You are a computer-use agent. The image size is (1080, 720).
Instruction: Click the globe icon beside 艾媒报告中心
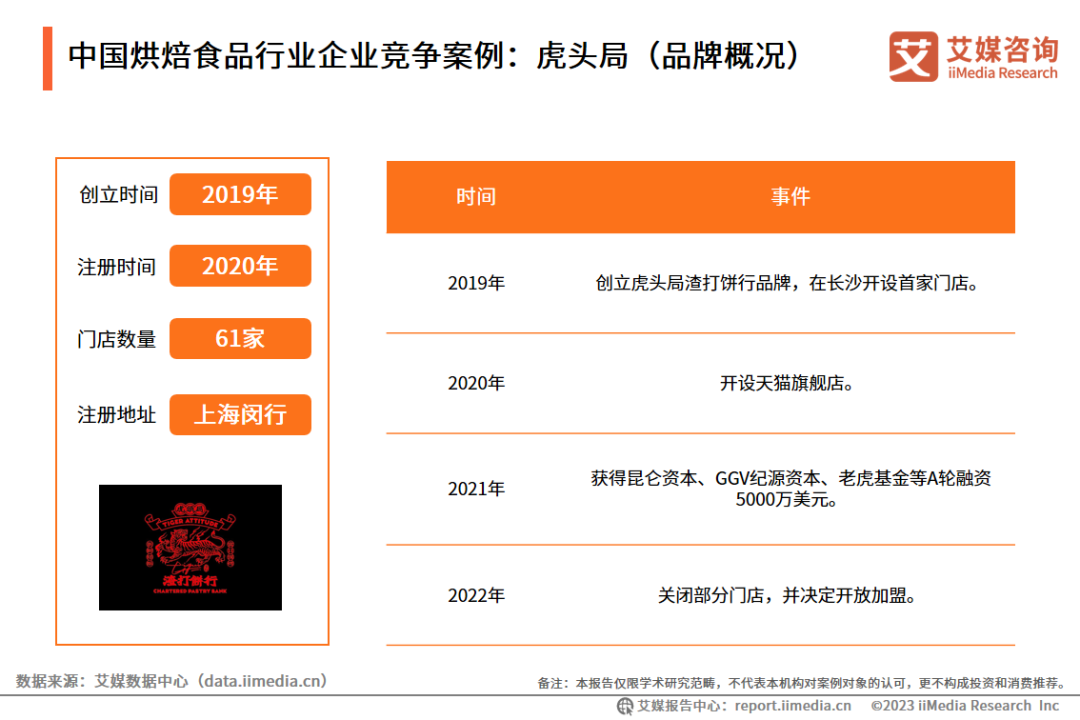(625, 706)
